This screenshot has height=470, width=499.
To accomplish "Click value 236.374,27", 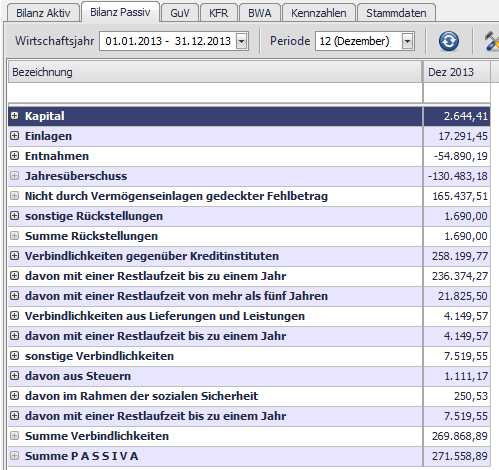I will point(460,276).
